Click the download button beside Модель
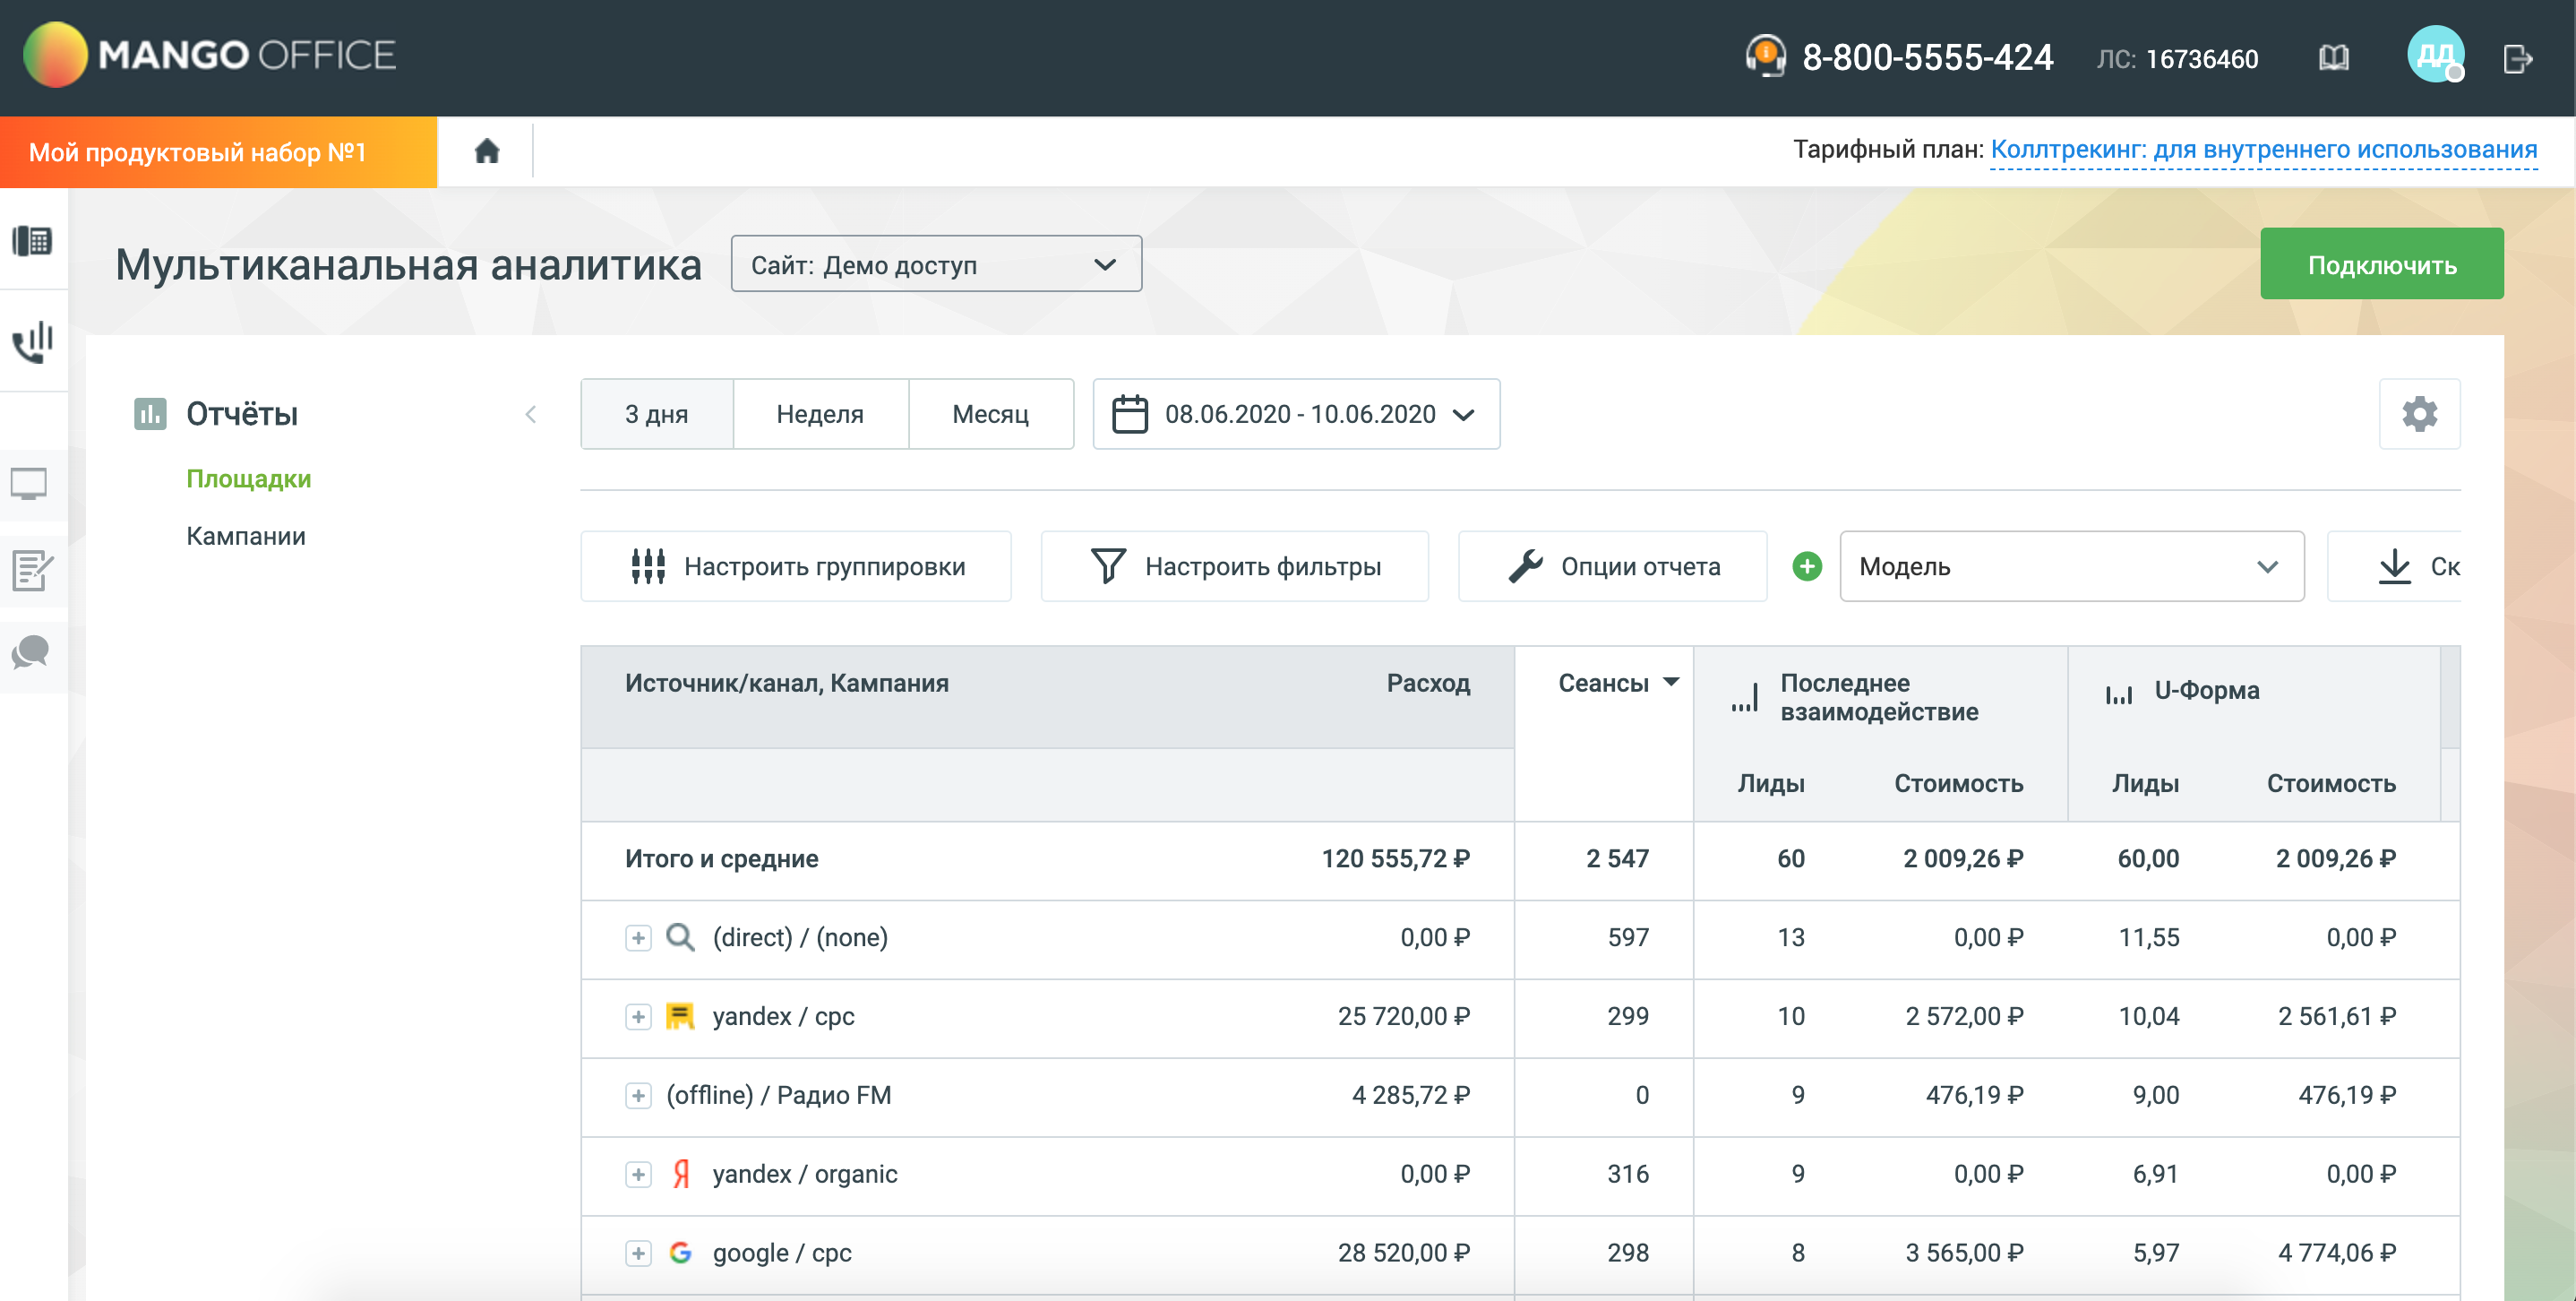 click(x=2395, y=566)
